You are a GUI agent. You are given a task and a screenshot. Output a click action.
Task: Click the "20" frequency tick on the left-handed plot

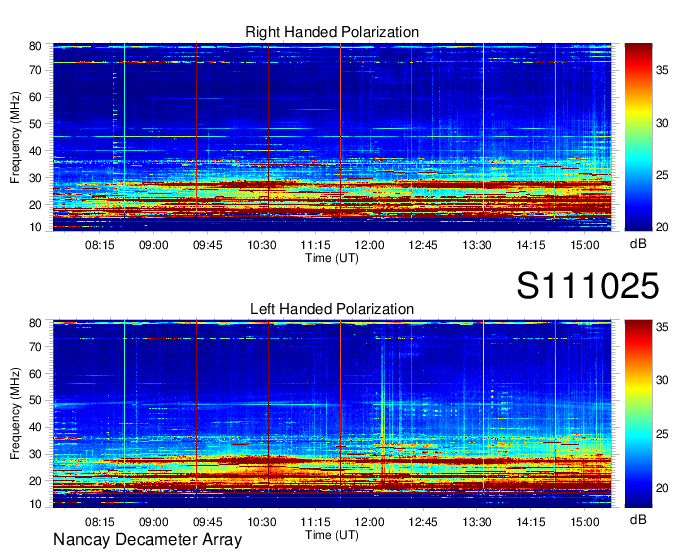point(35,481)
